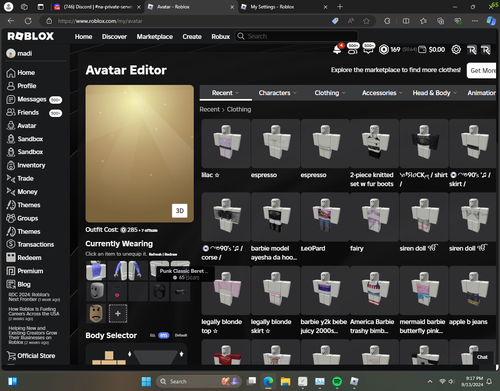The height and width of the screenshot is (391, 500).
Task: Open Official Store cart icon in sidebar
Action: (11, 356)
